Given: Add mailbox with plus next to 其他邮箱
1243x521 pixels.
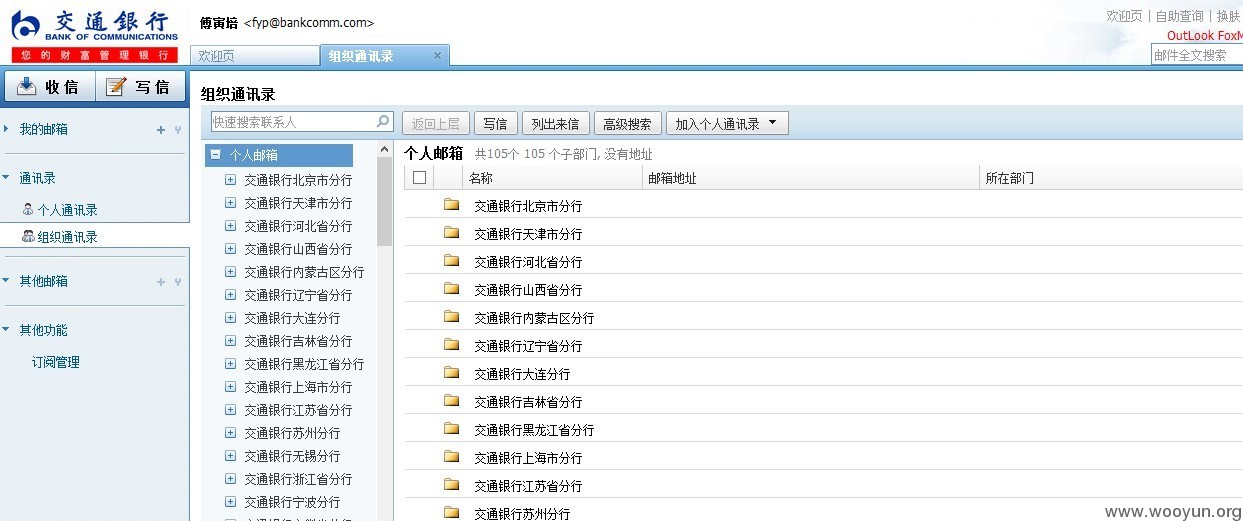Looking at the screenshot, I should tap(161, 282).
